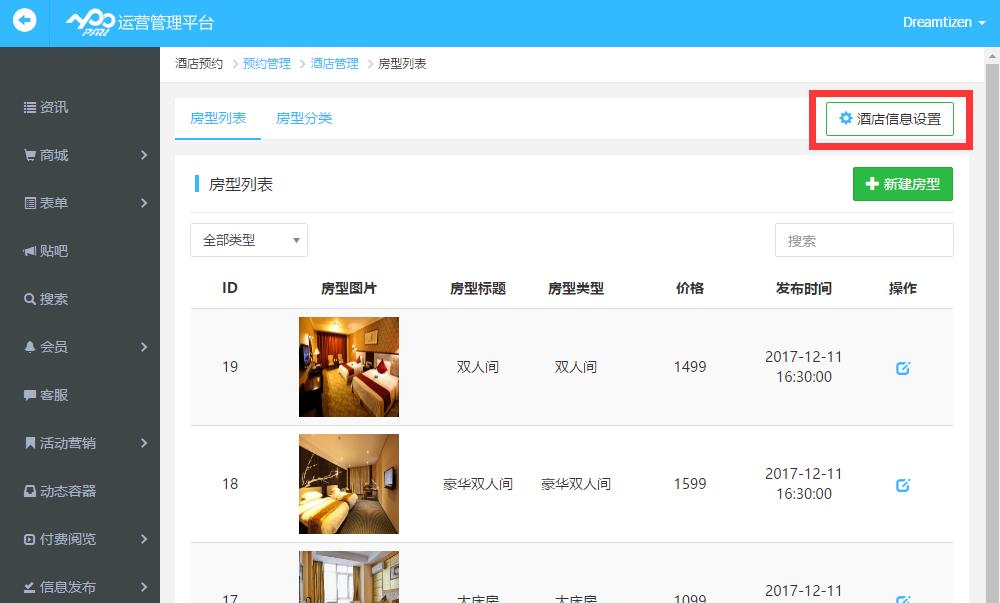Click the green 新建房型 button
Screen dimensions: 1000x603
click(902, 184)
